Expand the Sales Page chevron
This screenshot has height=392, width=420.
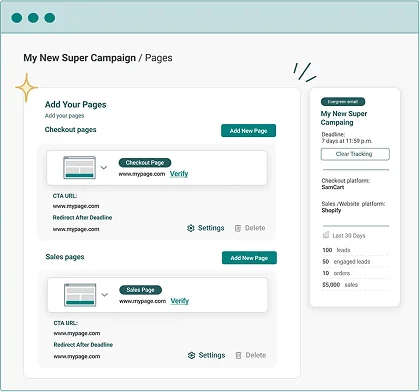coord(105,295)
